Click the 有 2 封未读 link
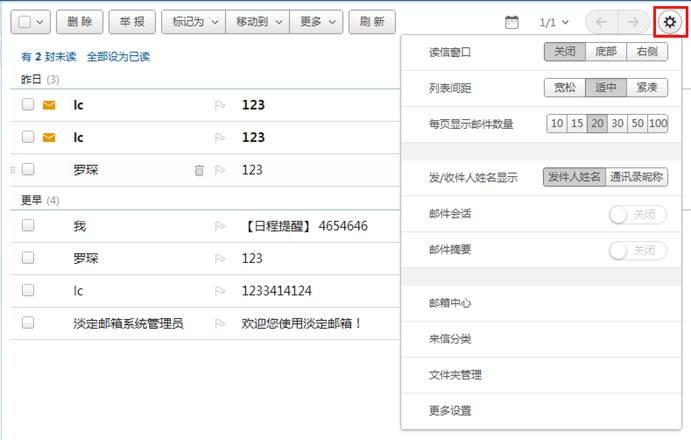 [48, 57]
